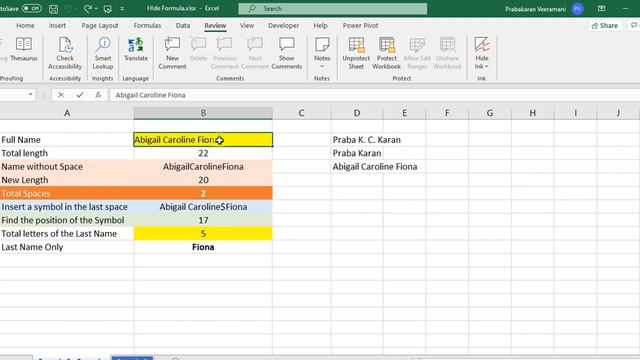Go to Previous Comment
Viewport: 640px width, 360px height.
224,53
